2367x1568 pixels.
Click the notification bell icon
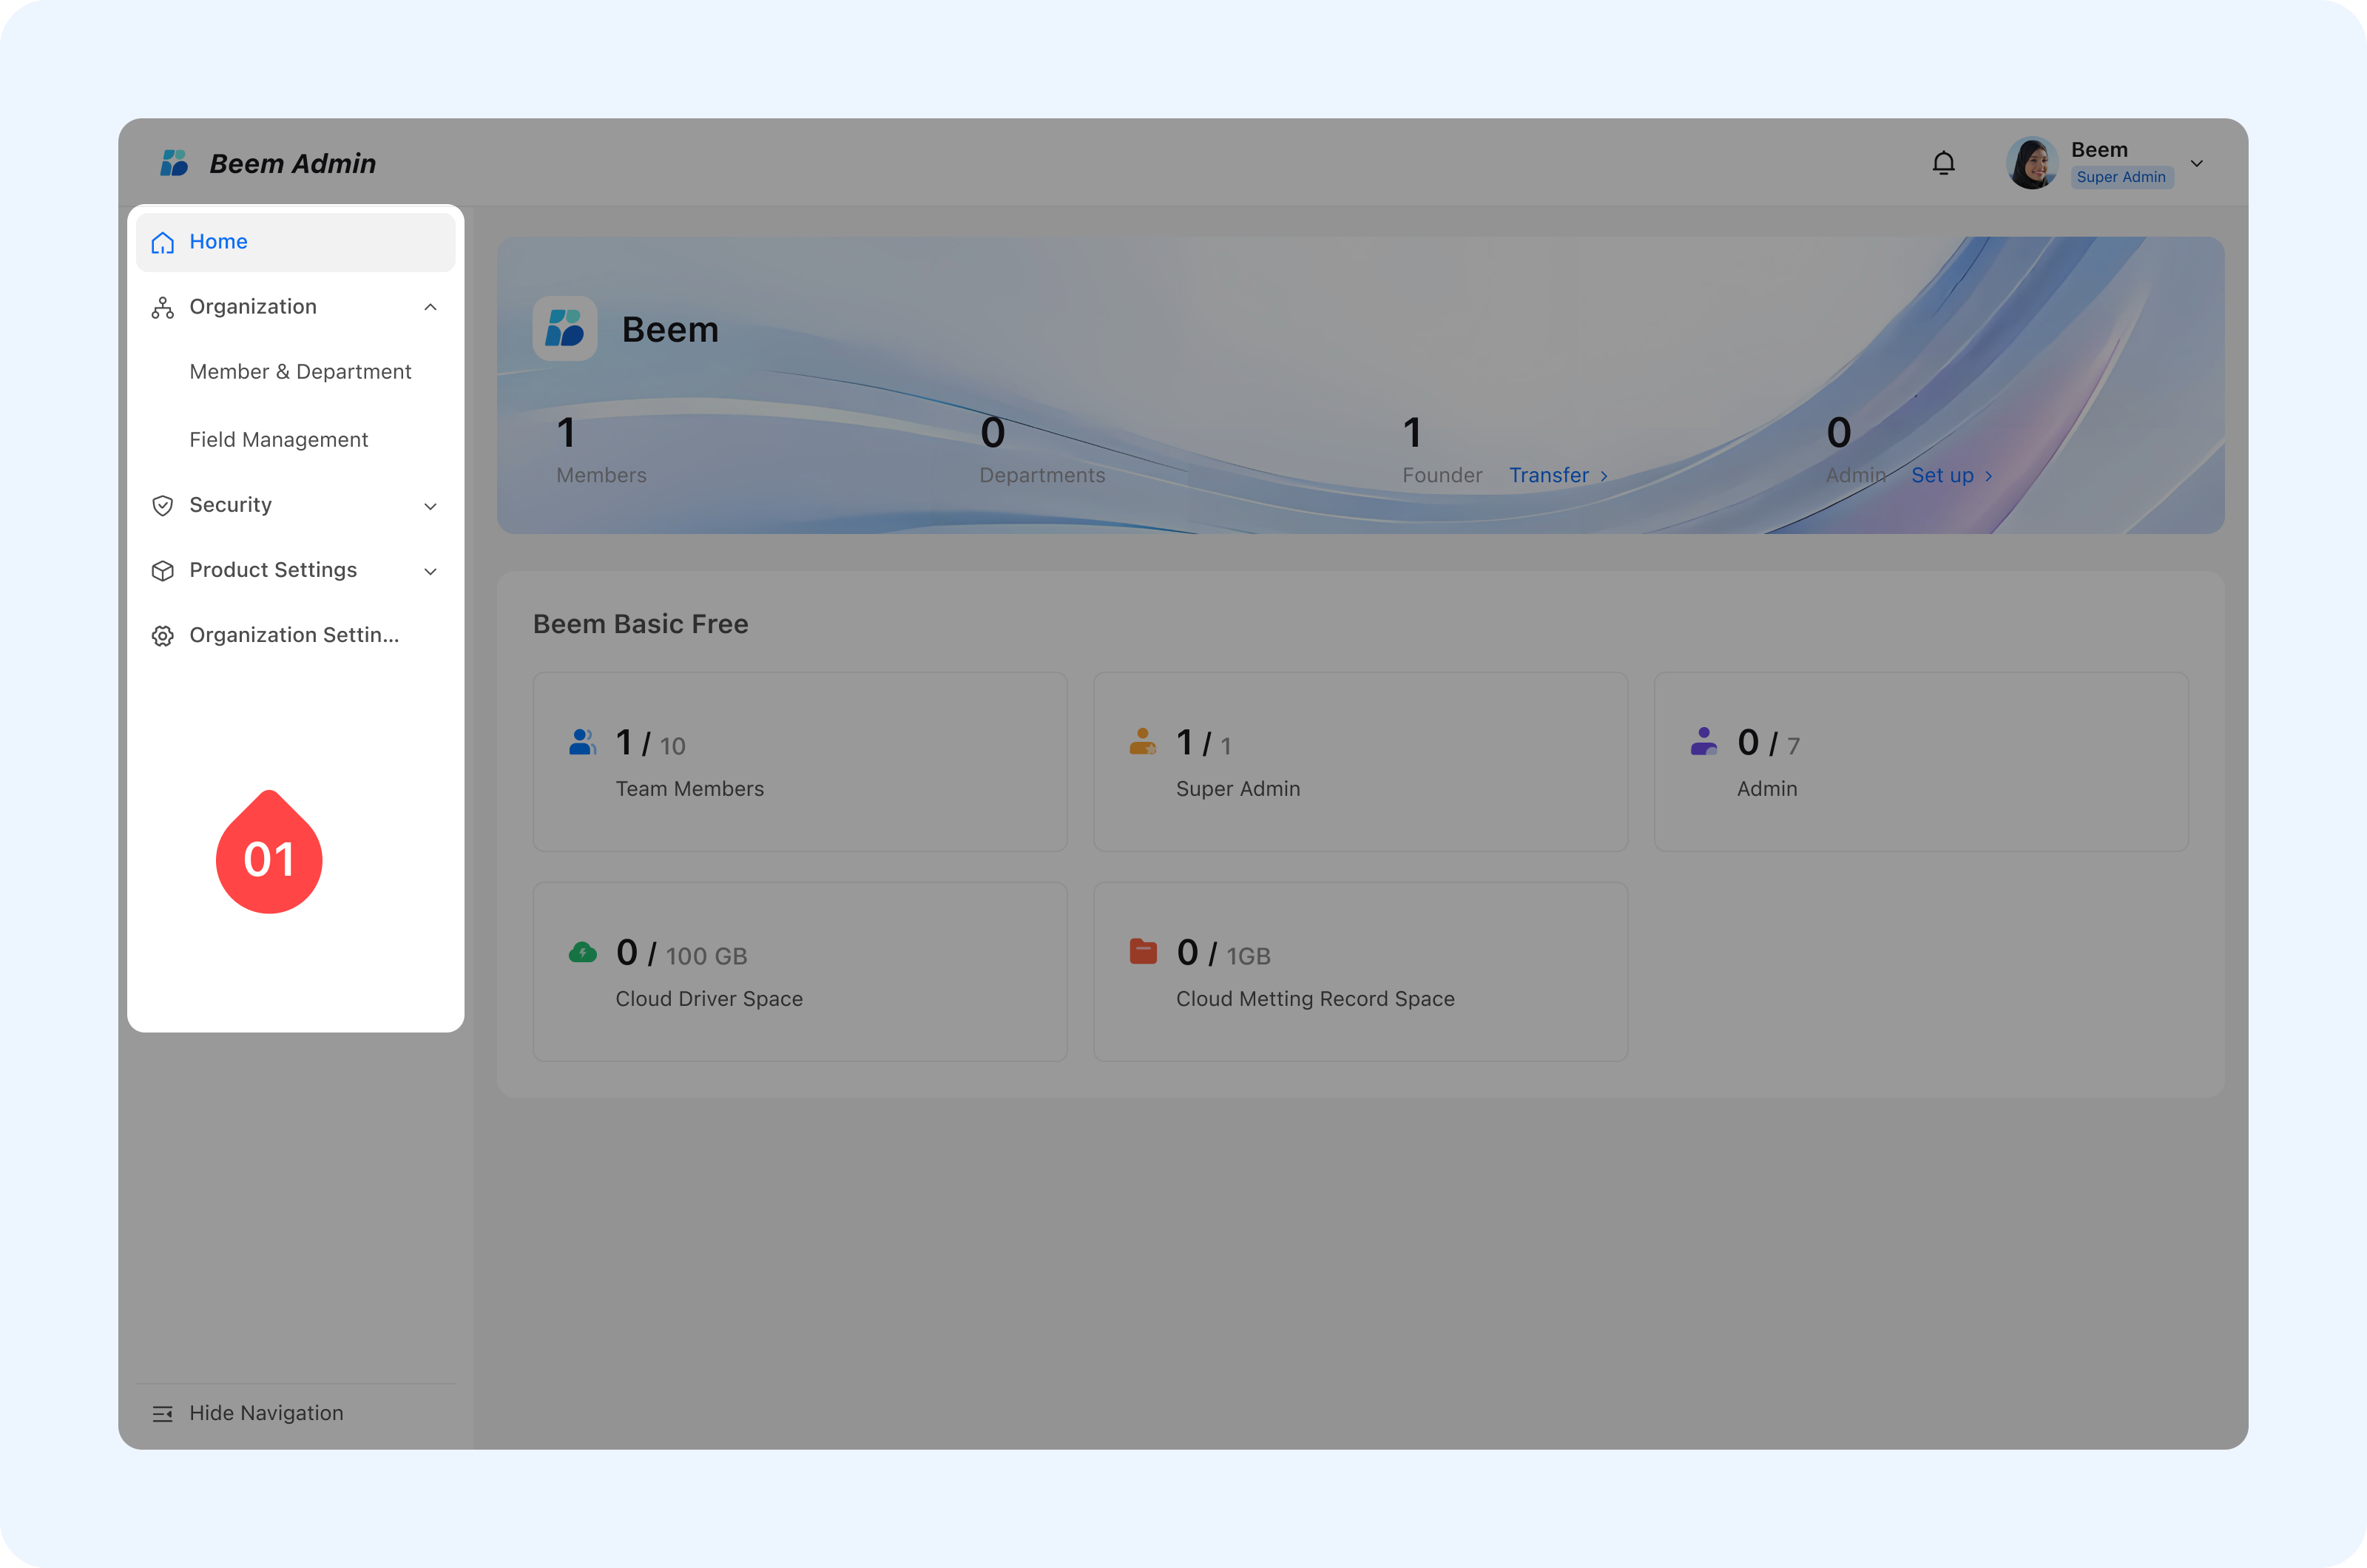click(x=1943, y=163)
